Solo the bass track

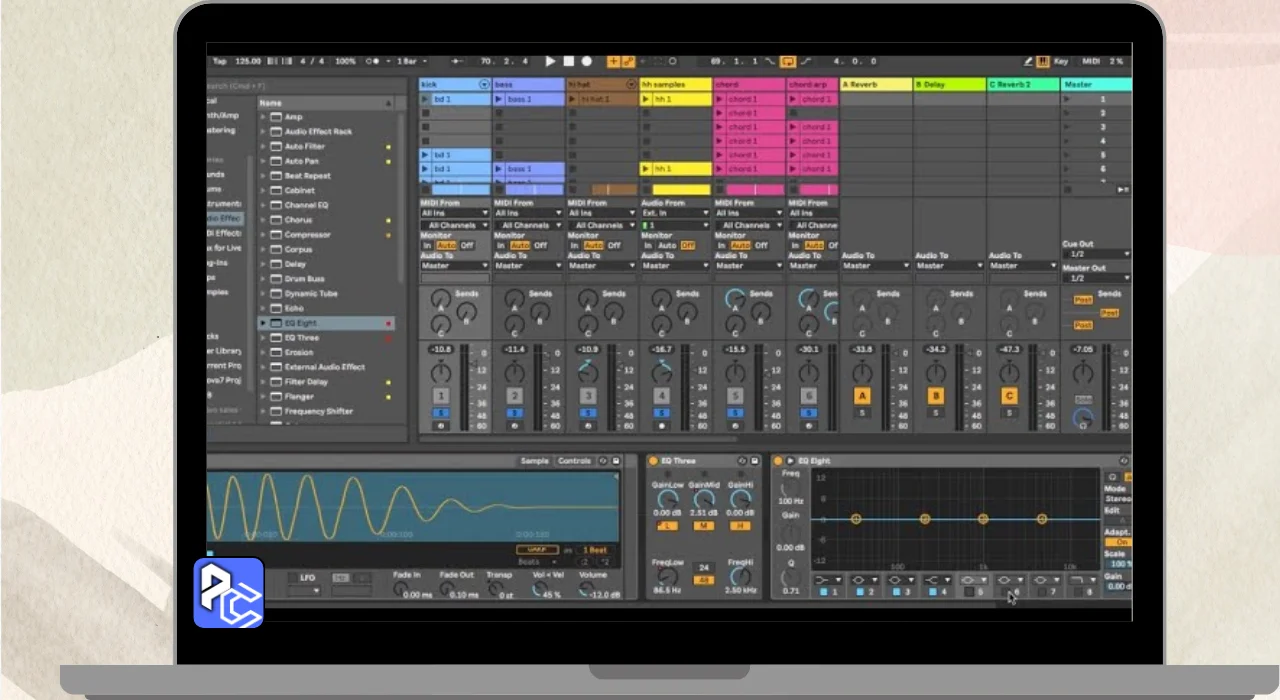coord(514,413)
